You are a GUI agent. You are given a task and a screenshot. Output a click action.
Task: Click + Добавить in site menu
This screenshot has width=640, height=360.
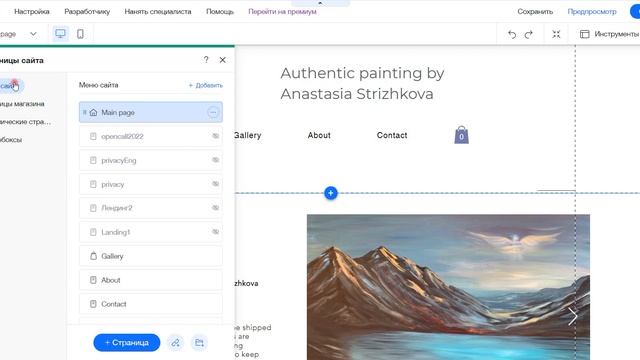tap(205, 85)
